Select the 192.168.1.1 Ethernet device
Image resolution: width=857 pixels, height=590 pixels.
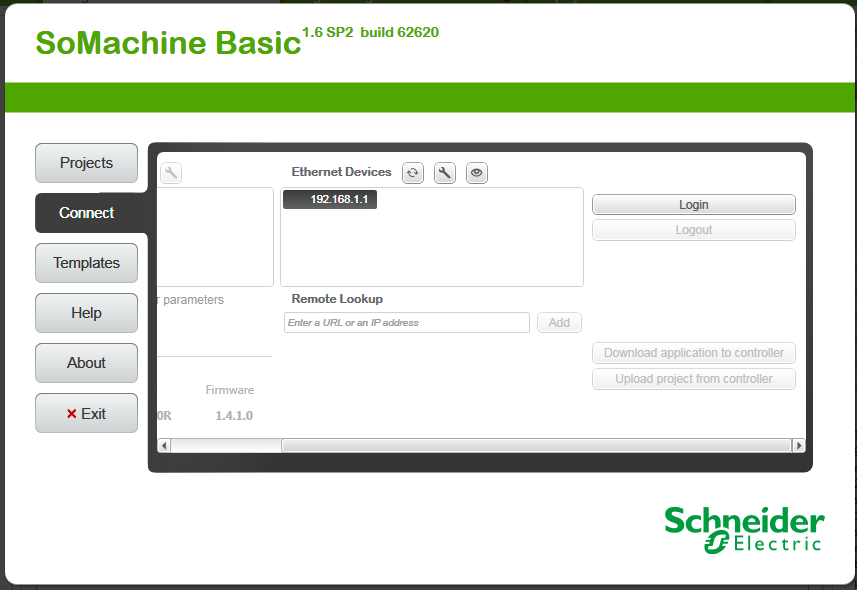point(329,199)
